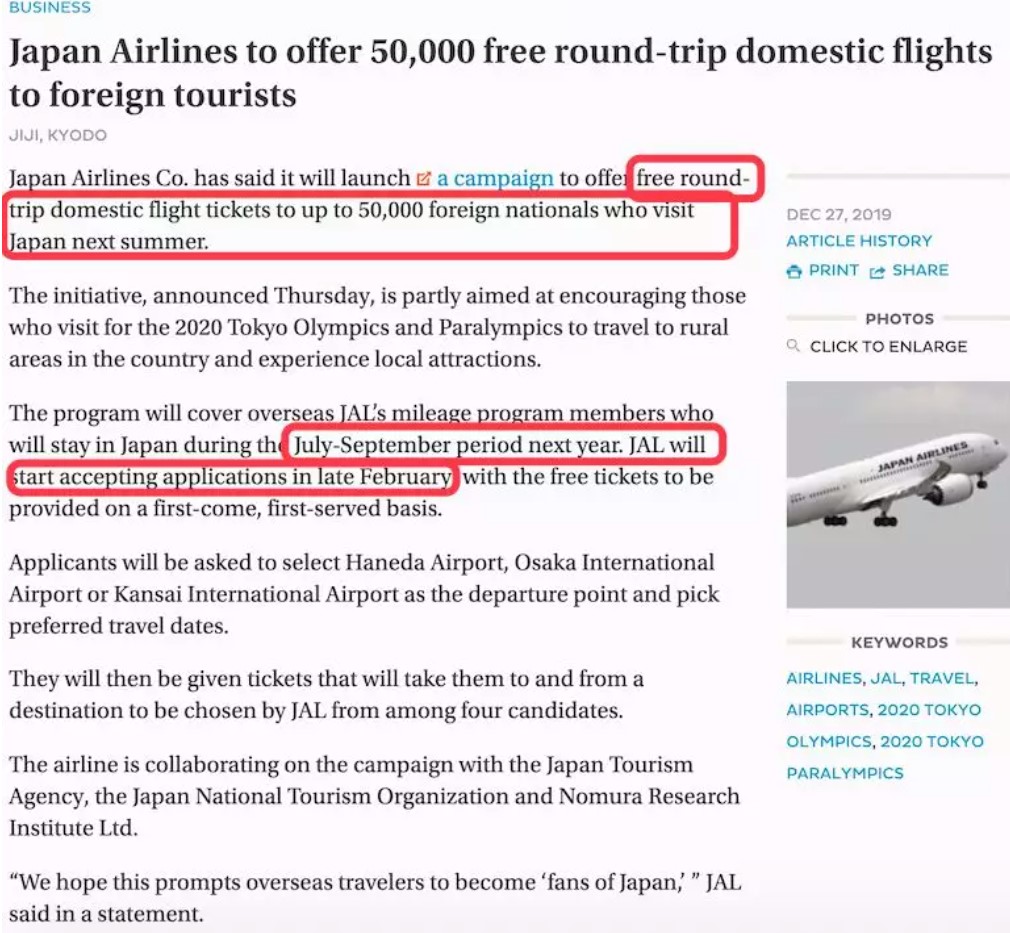The width and height of the screenshot is (1010, 933).
Task: Open the AIRPORTS keyword tag
Action: (827, 710)
